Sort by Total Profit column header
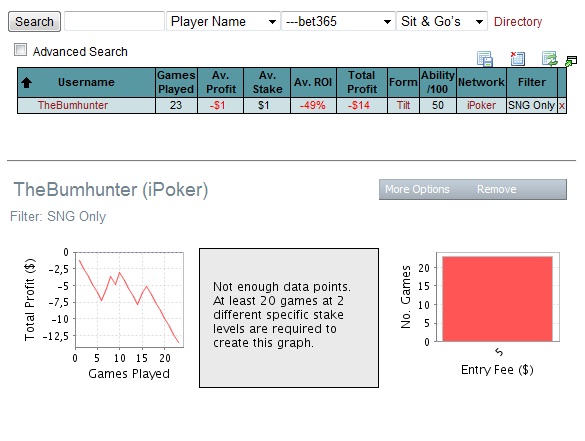 click(362, 82)
